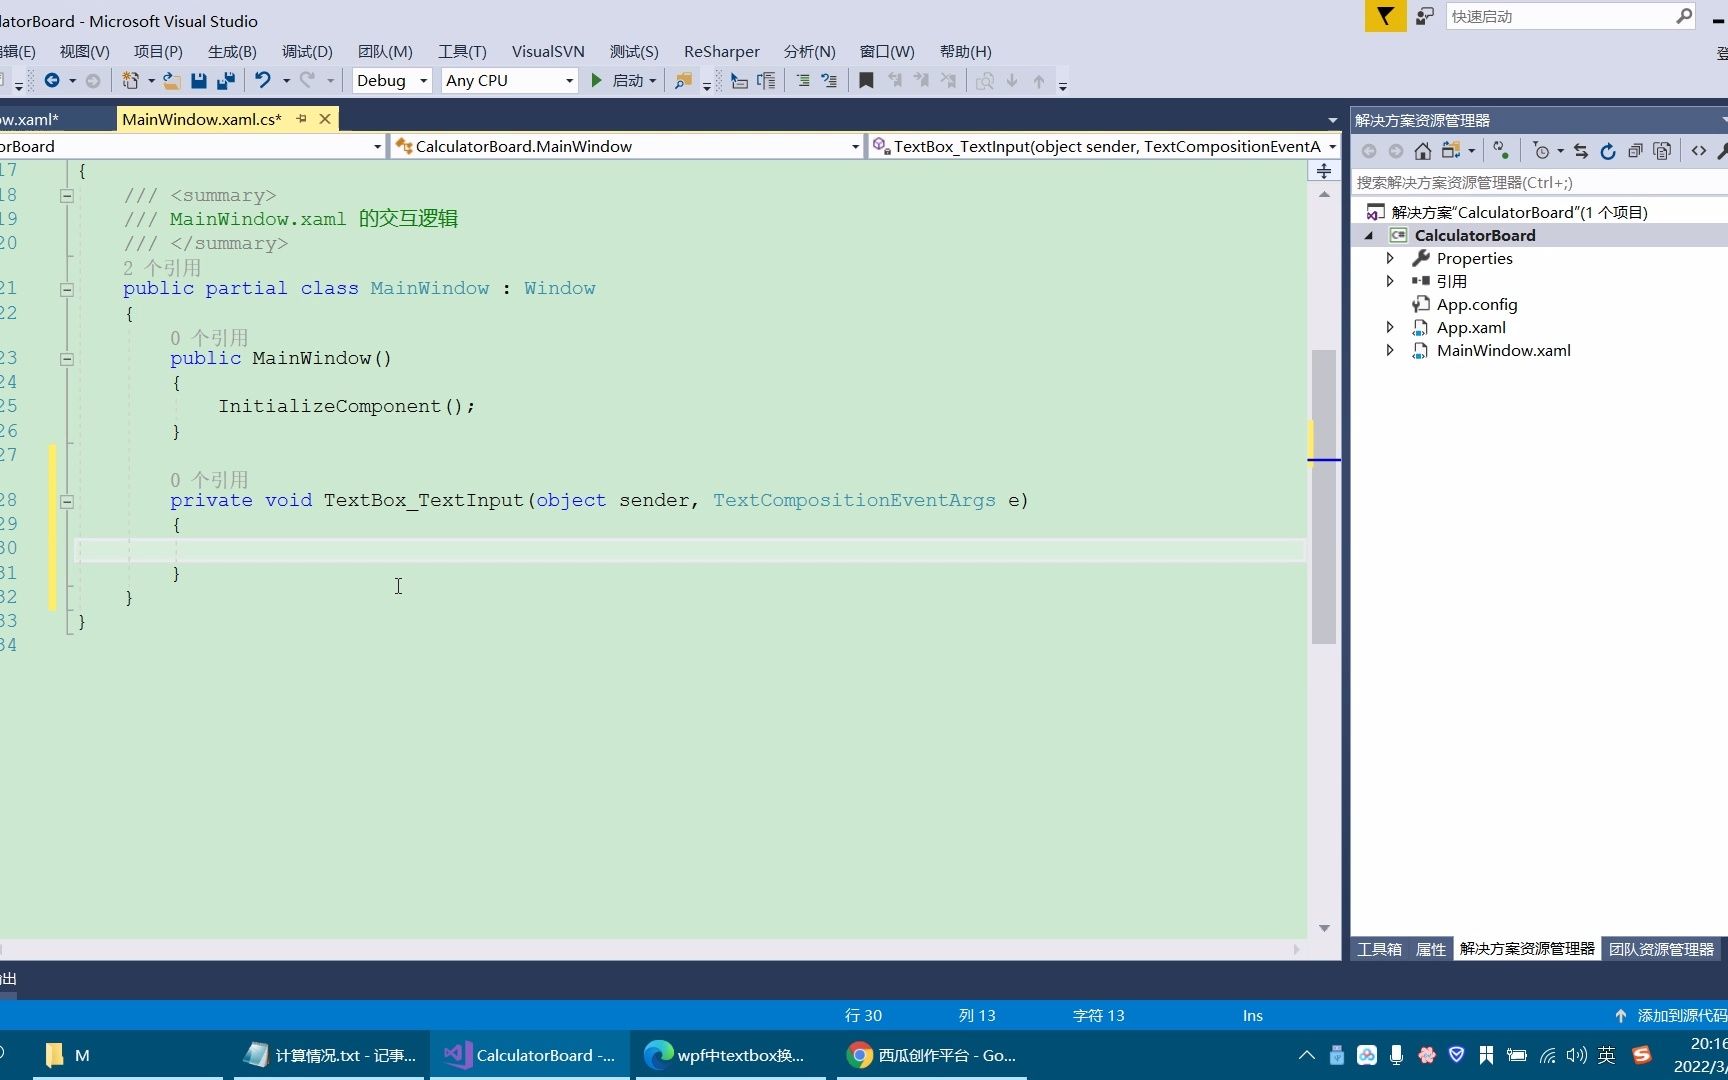This screenshot has width=1728, height=1080.
Task: Open the 视图(V) menu
Action: pos(84,51)
